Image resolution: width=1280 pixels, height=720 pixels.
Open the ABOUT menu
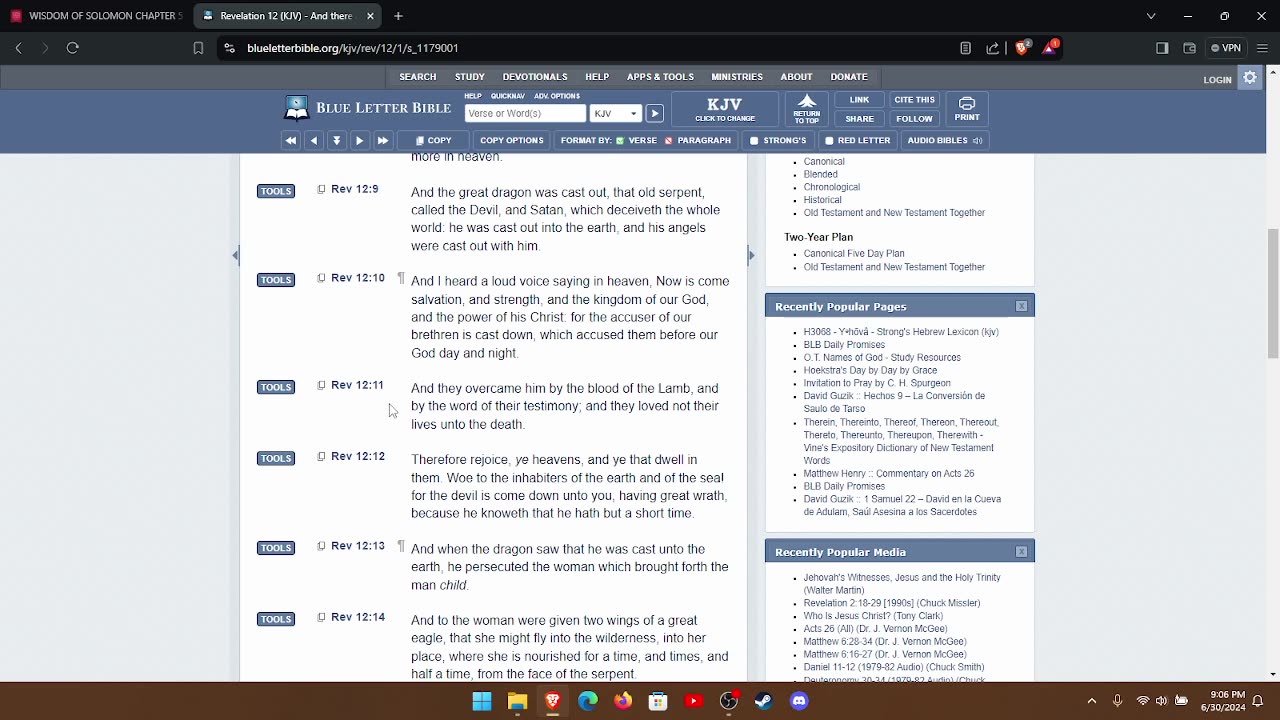click(796, 77)
